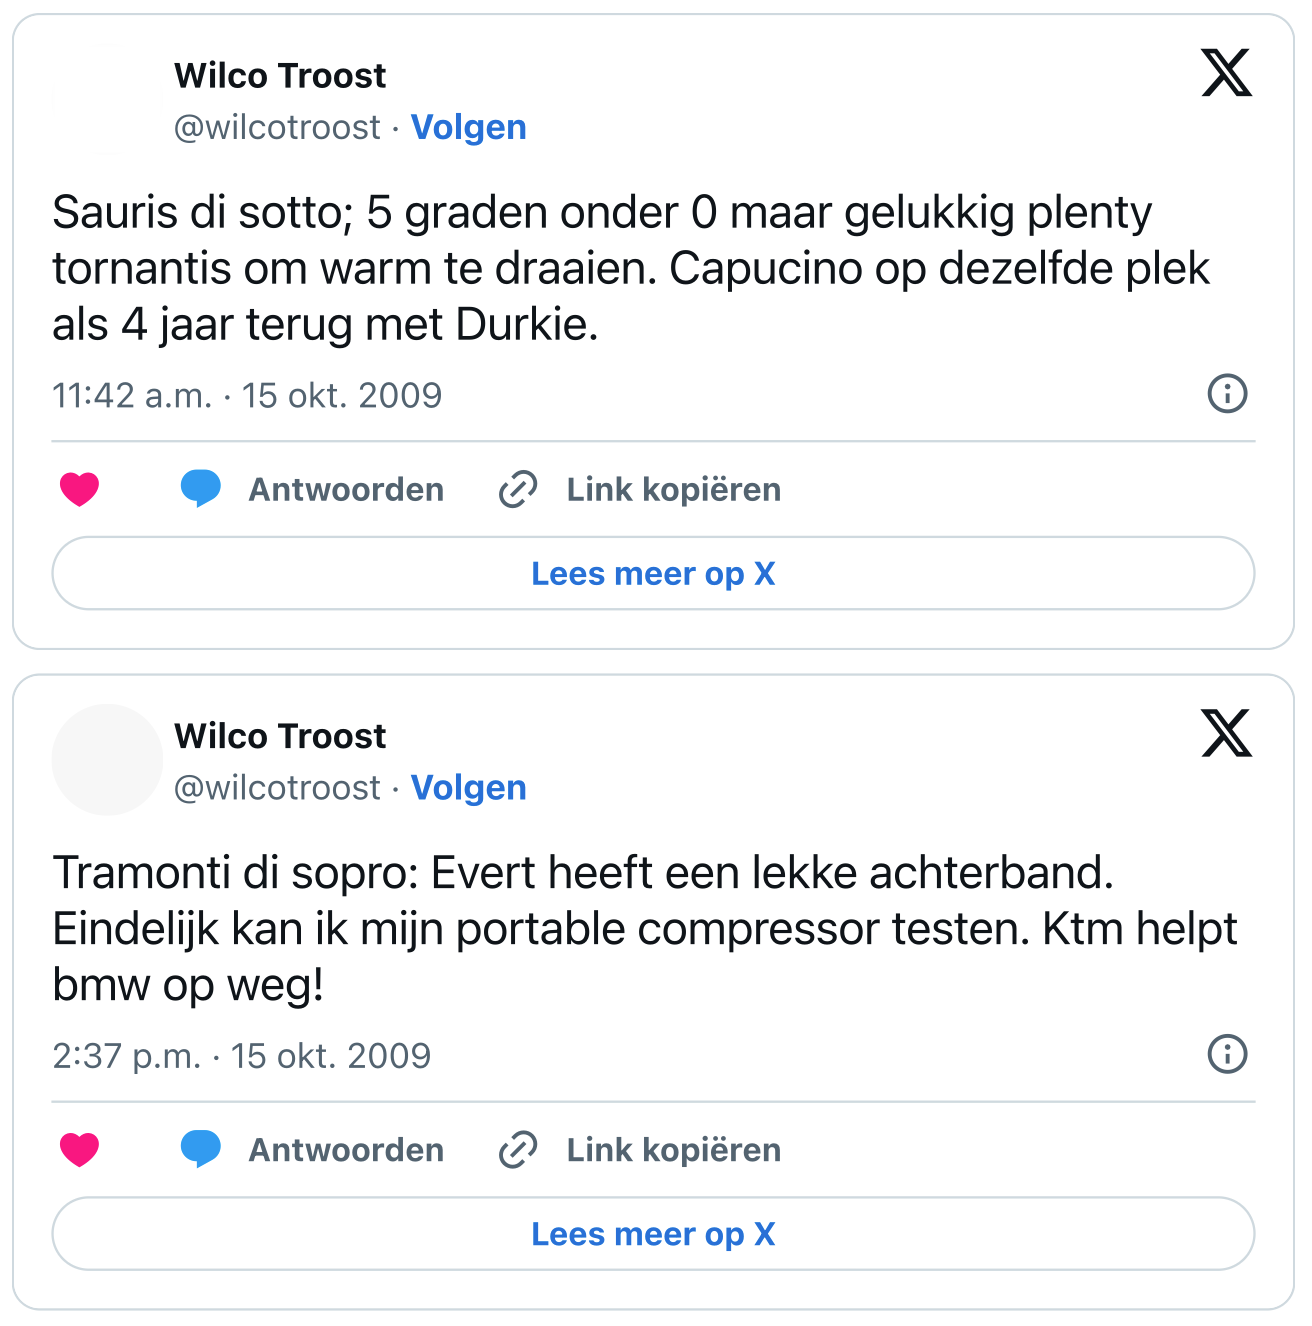
Task: Open the '11:42 a.m. · 15 okt. 2009' timestamp
Action: [247, 395]
